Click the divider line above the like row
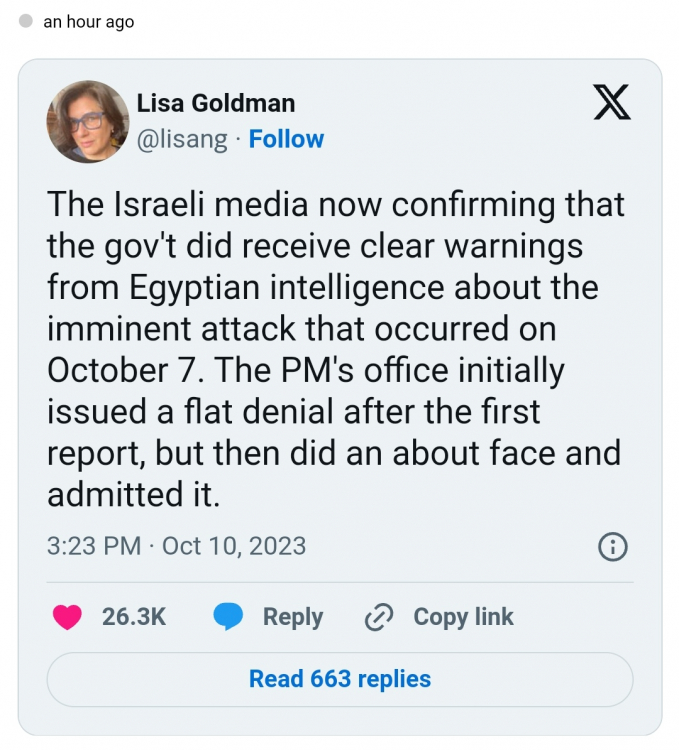679x750 pixels. 340,582
